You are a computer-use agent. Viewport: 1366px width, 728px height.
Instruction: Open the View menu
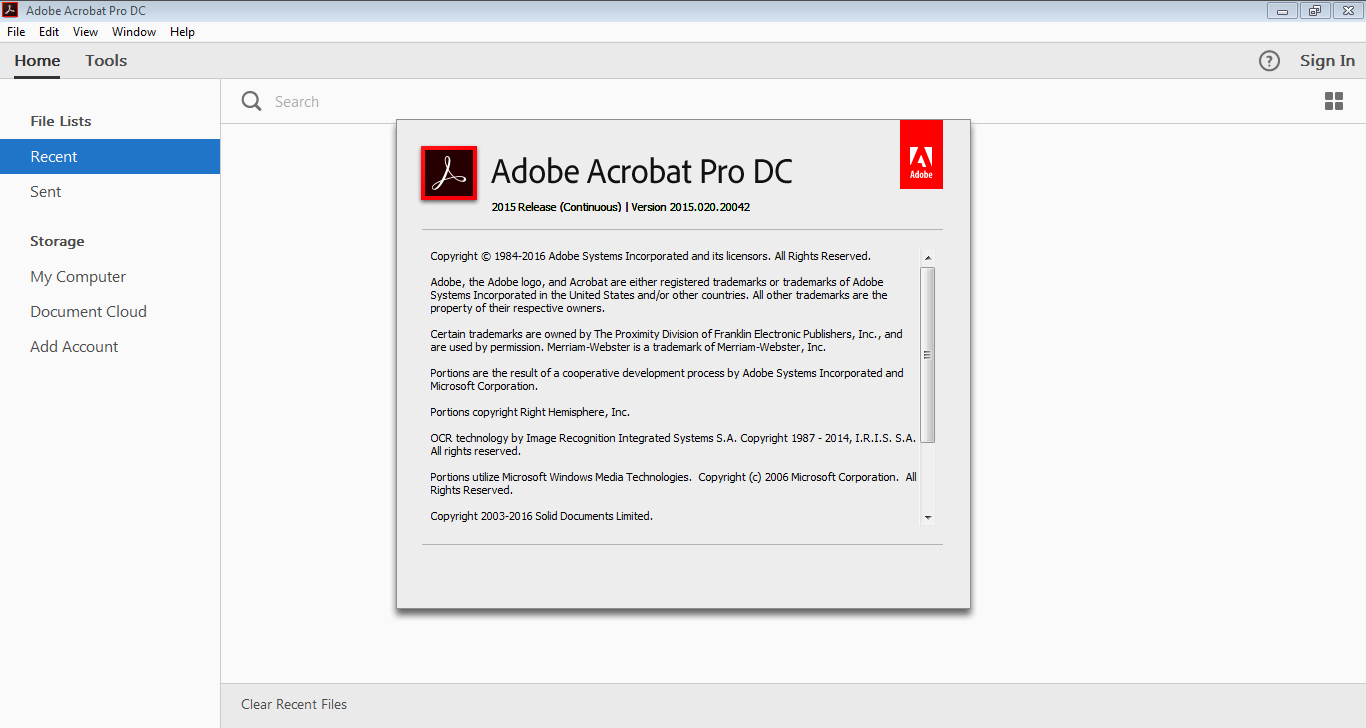coord(85,32)
